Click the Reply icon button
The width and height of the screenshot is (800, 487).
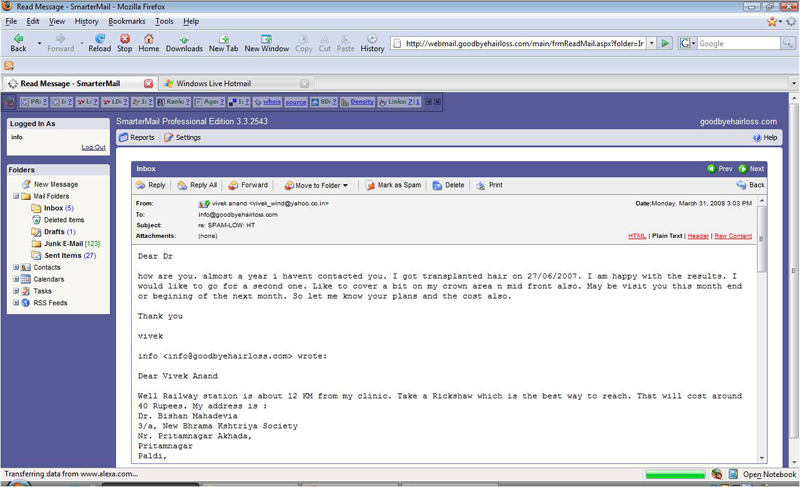click(x=151, y=185)
